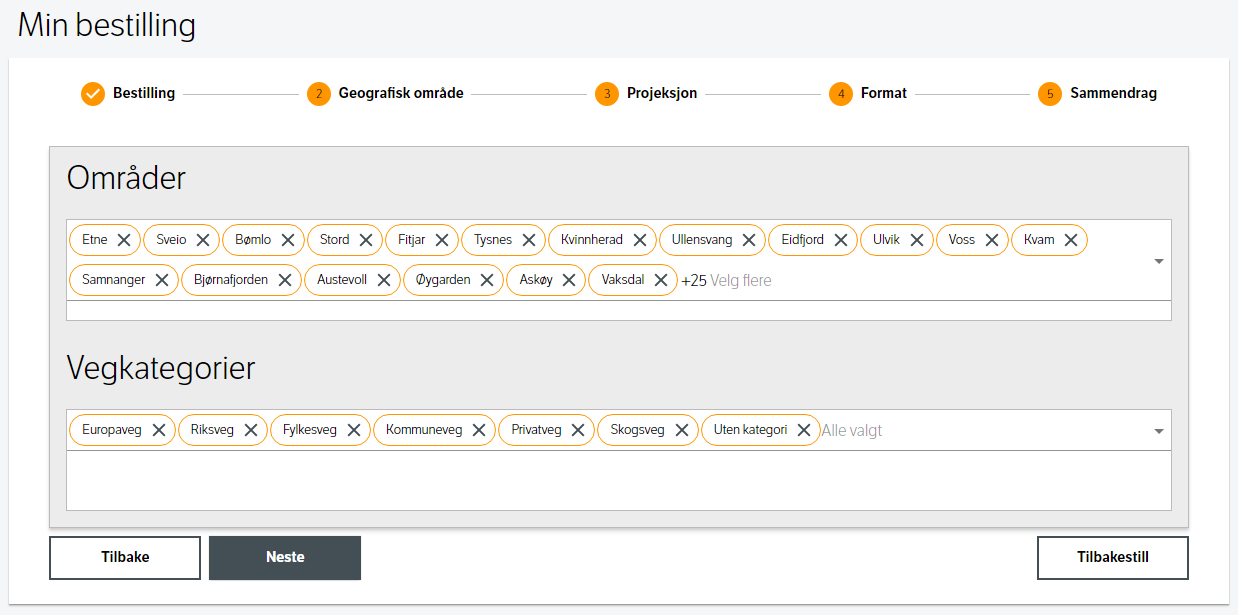Click the Etne chip label
Screen dimensions: 1238x615
click(x=95, y=240)
